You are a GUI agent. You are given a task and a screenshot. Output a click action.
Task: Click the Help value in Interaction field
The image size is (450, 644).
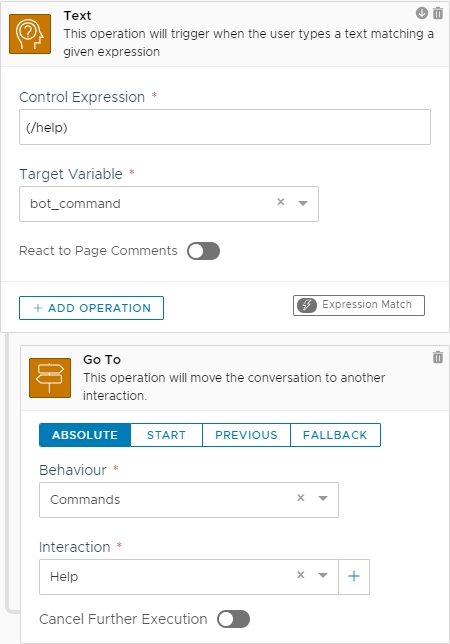coord(64,577)
